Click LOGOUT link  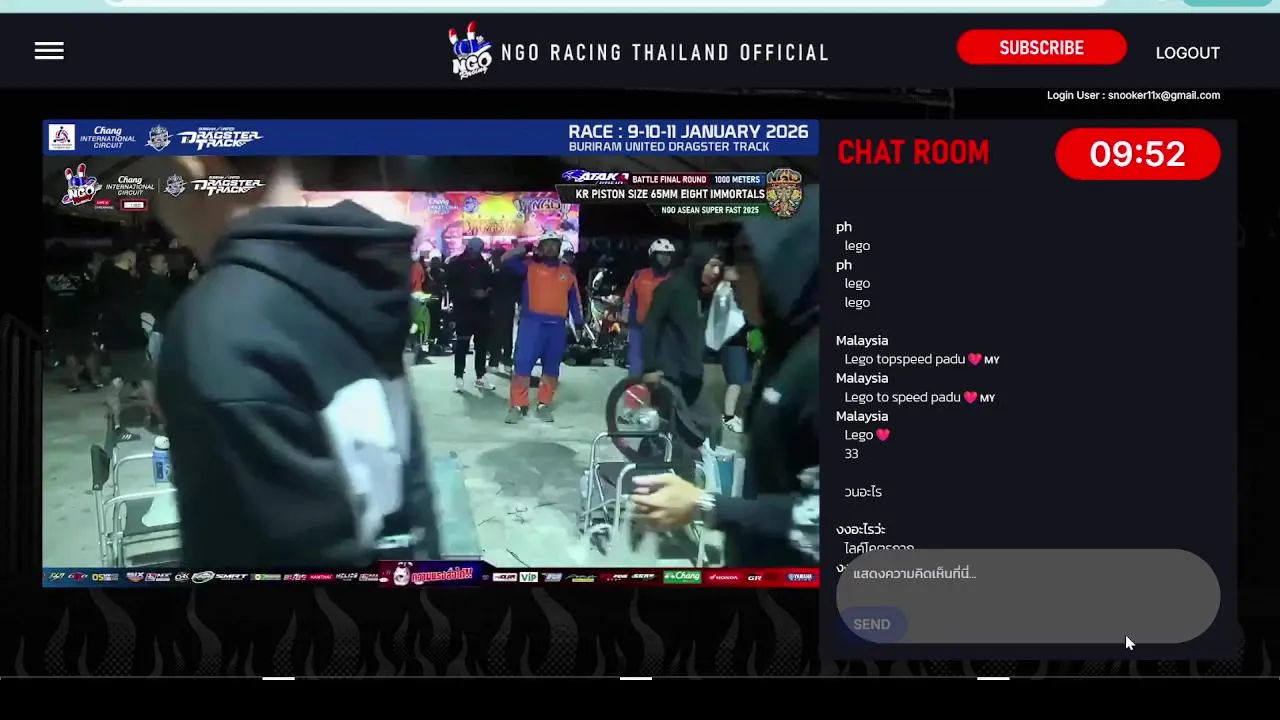point(1187,53)
